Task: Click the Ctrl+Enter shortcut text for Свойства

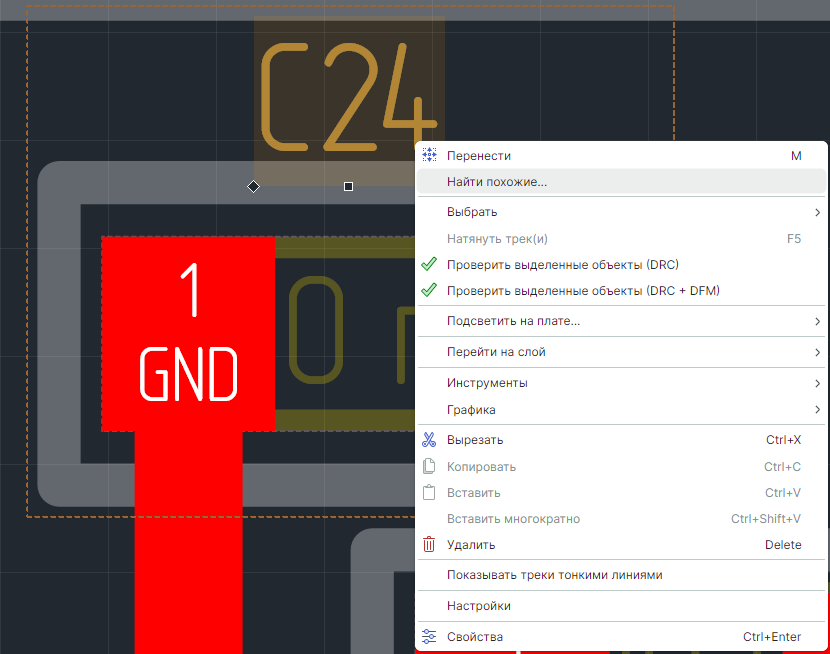Action: tap(772, 637)
